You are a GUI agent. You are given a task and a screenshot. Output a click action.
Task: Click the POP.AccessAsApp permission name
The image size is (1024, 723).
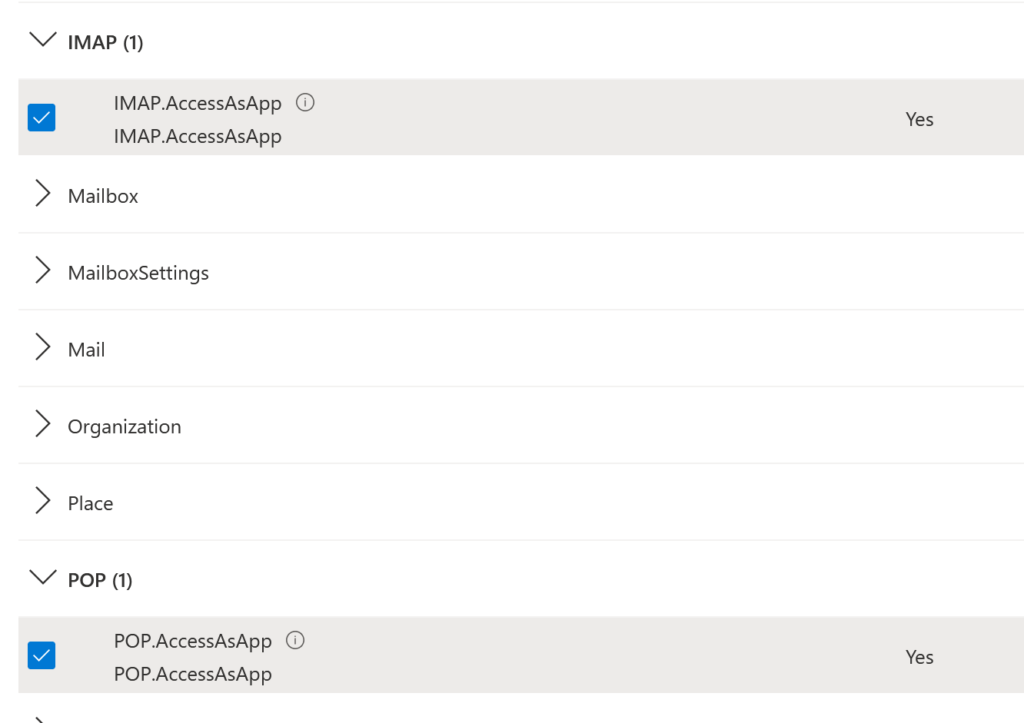(192, 641)
